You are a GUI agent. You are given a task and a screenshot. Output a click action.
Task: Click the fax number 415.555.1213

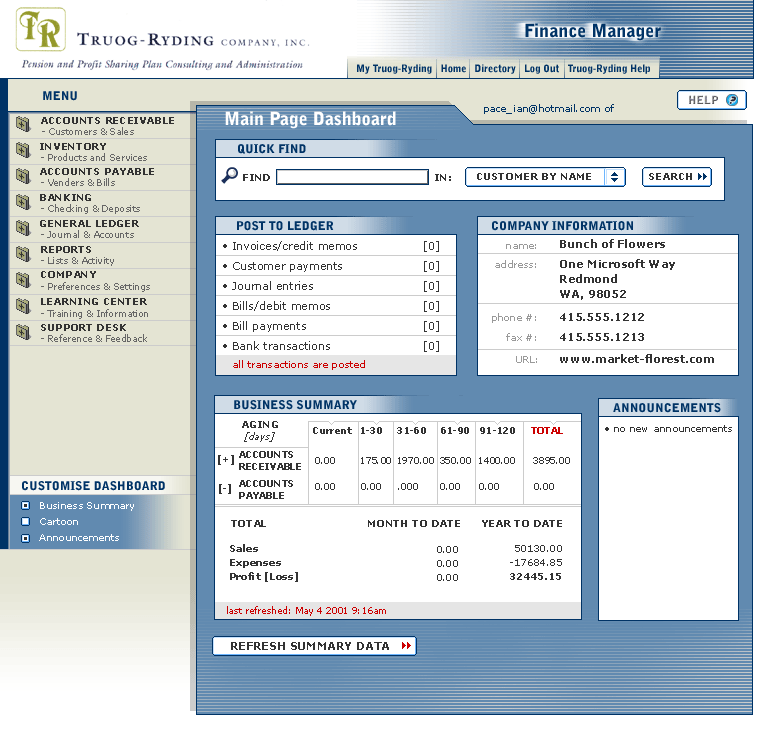tap(602, 337)
